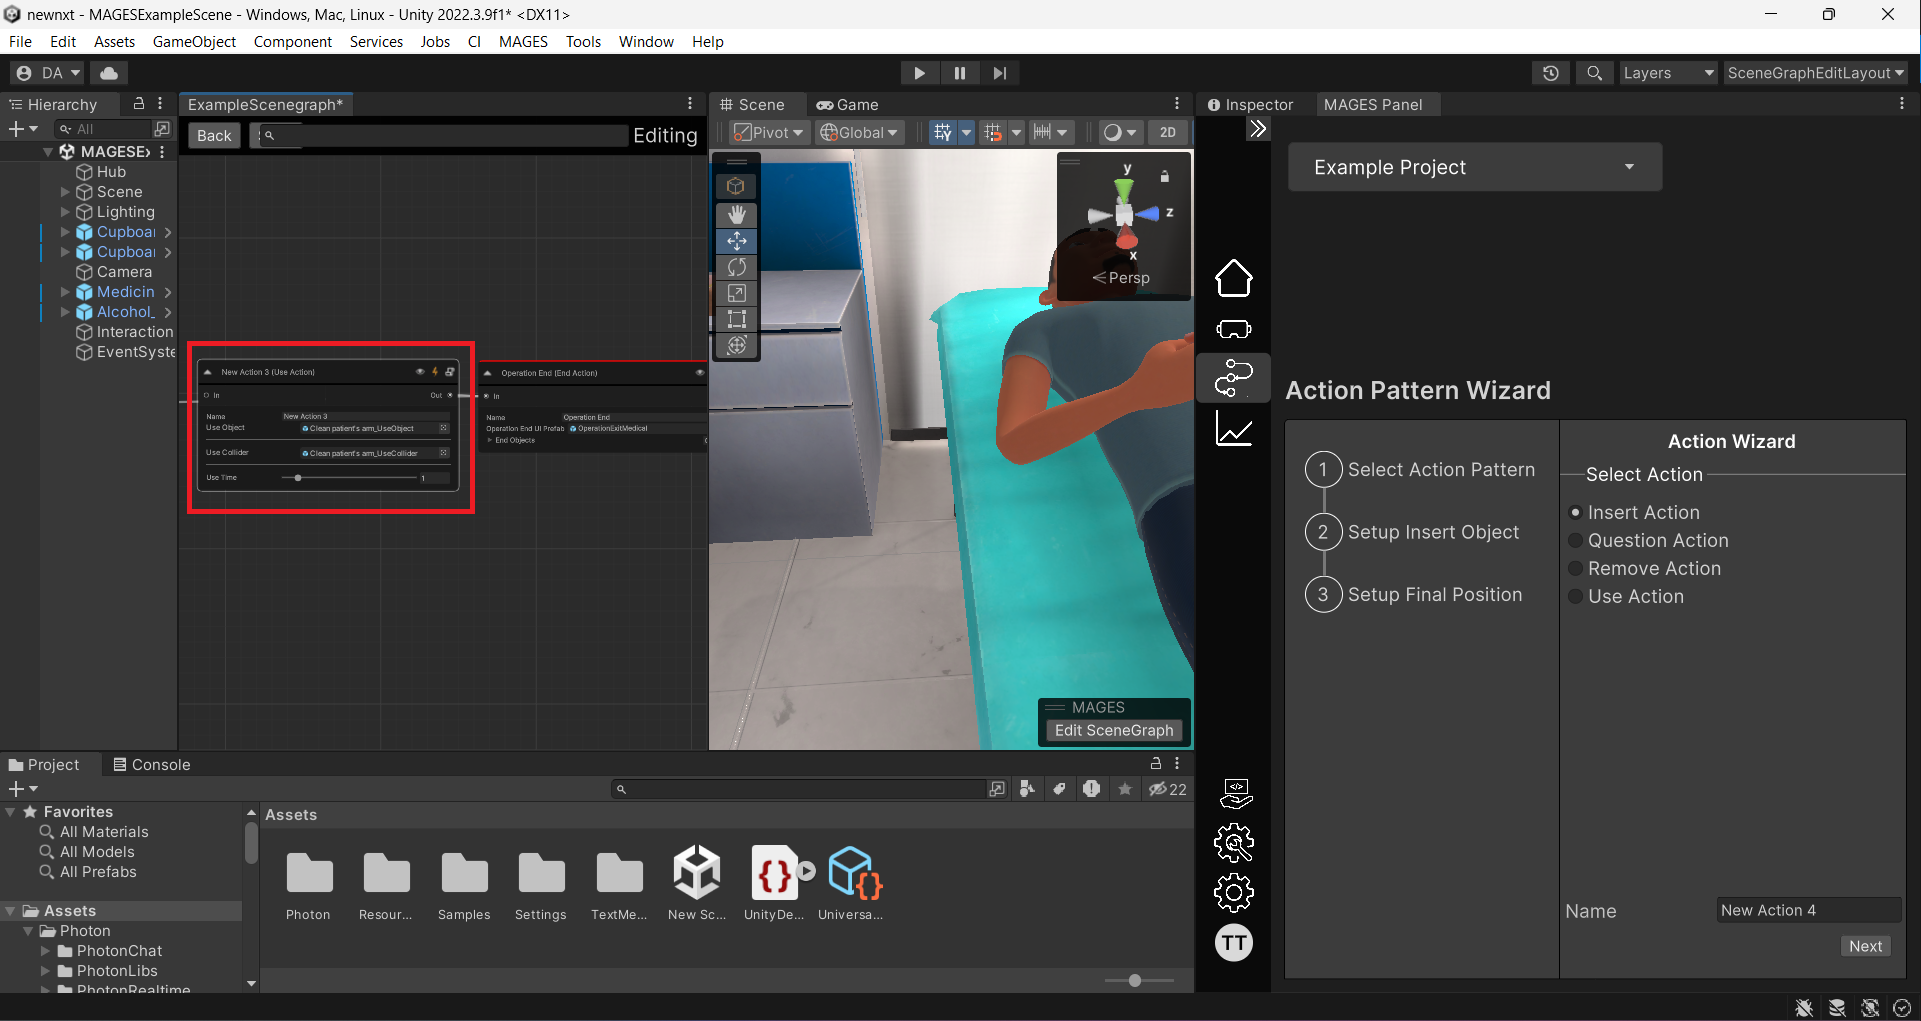Open the Global handle rotation dropdown
Screen dimensions: 1921x1021
point(859,132)
